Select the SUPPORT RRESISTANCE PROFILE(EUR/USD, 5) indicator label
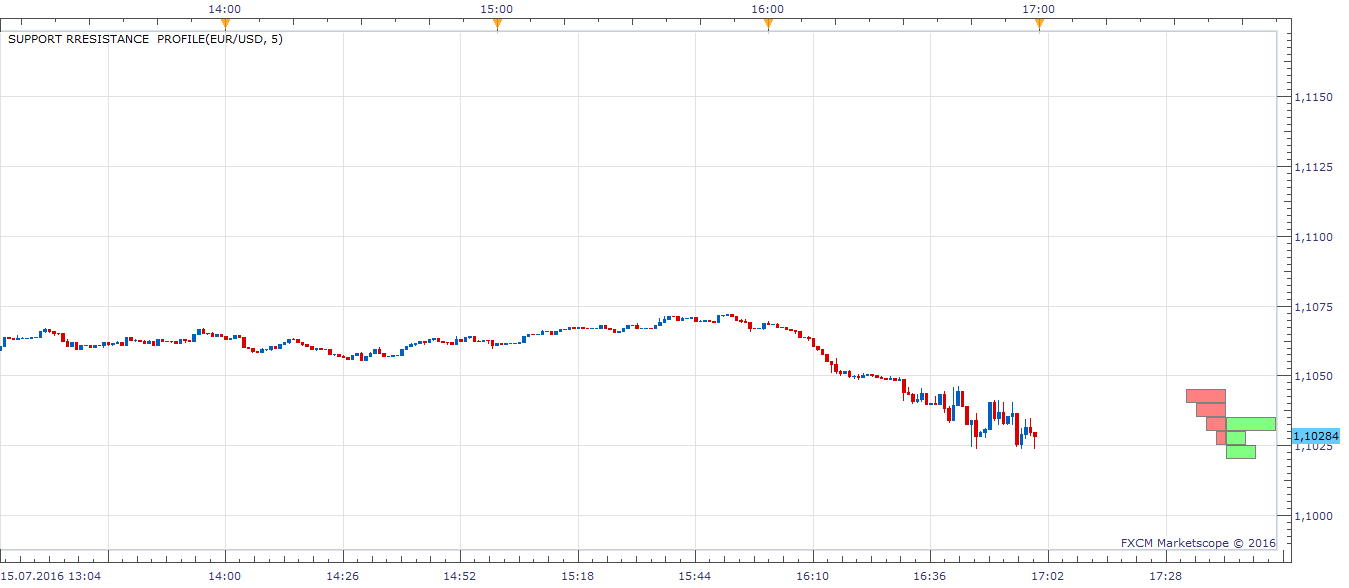This screenshot has height=588, width=1349. click(x=145, y=40)
